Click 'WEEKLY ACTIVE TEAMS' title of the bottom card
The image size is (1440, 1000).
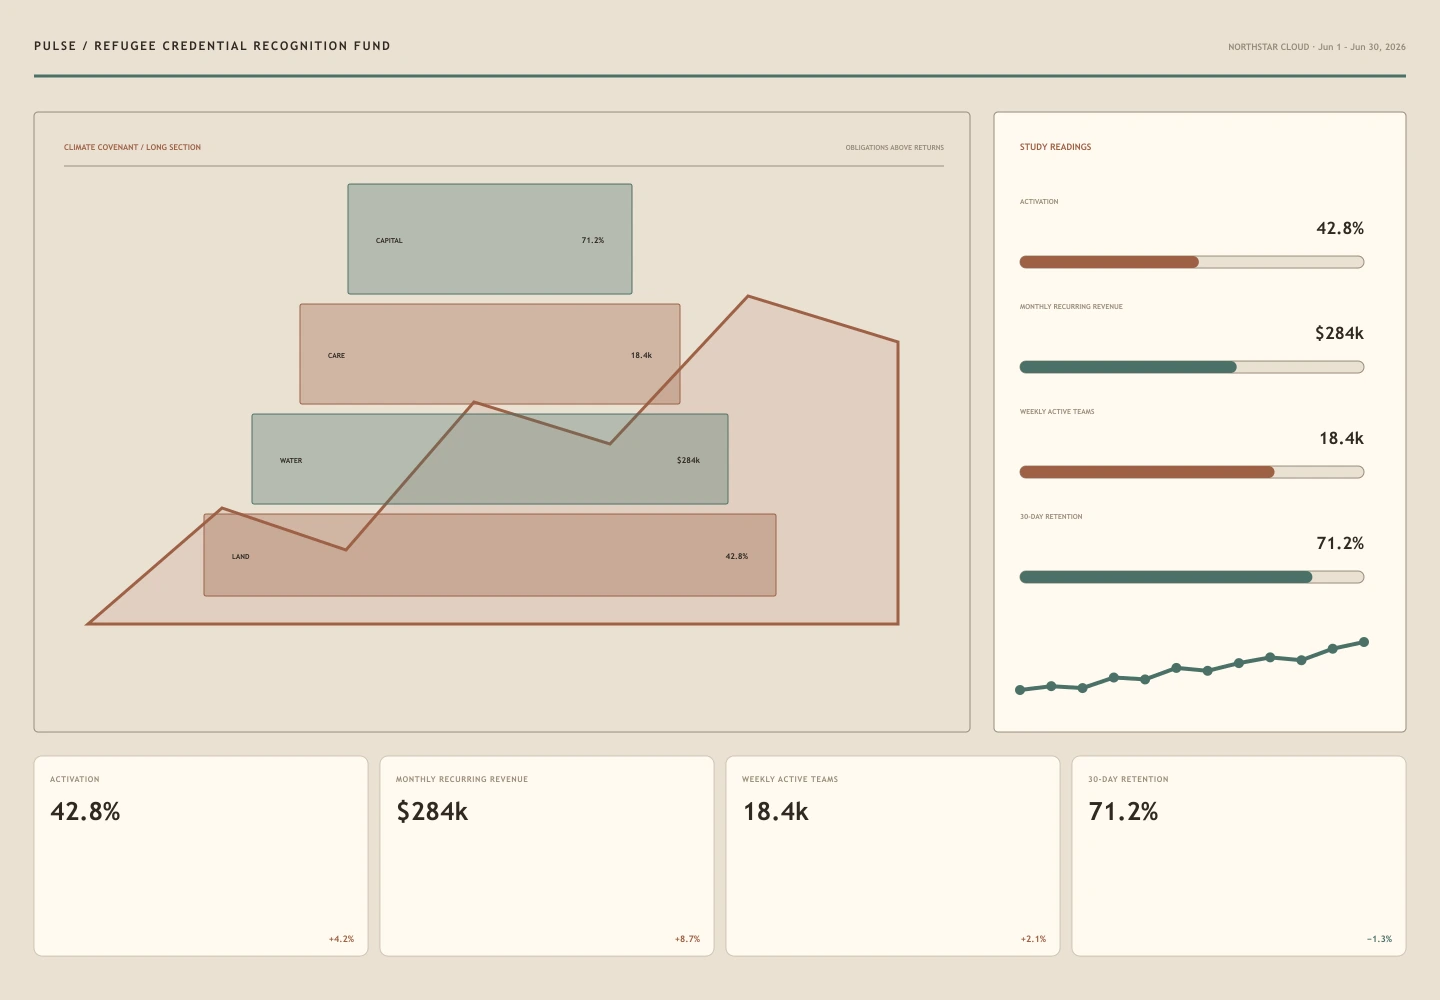[x=790, y=779]
